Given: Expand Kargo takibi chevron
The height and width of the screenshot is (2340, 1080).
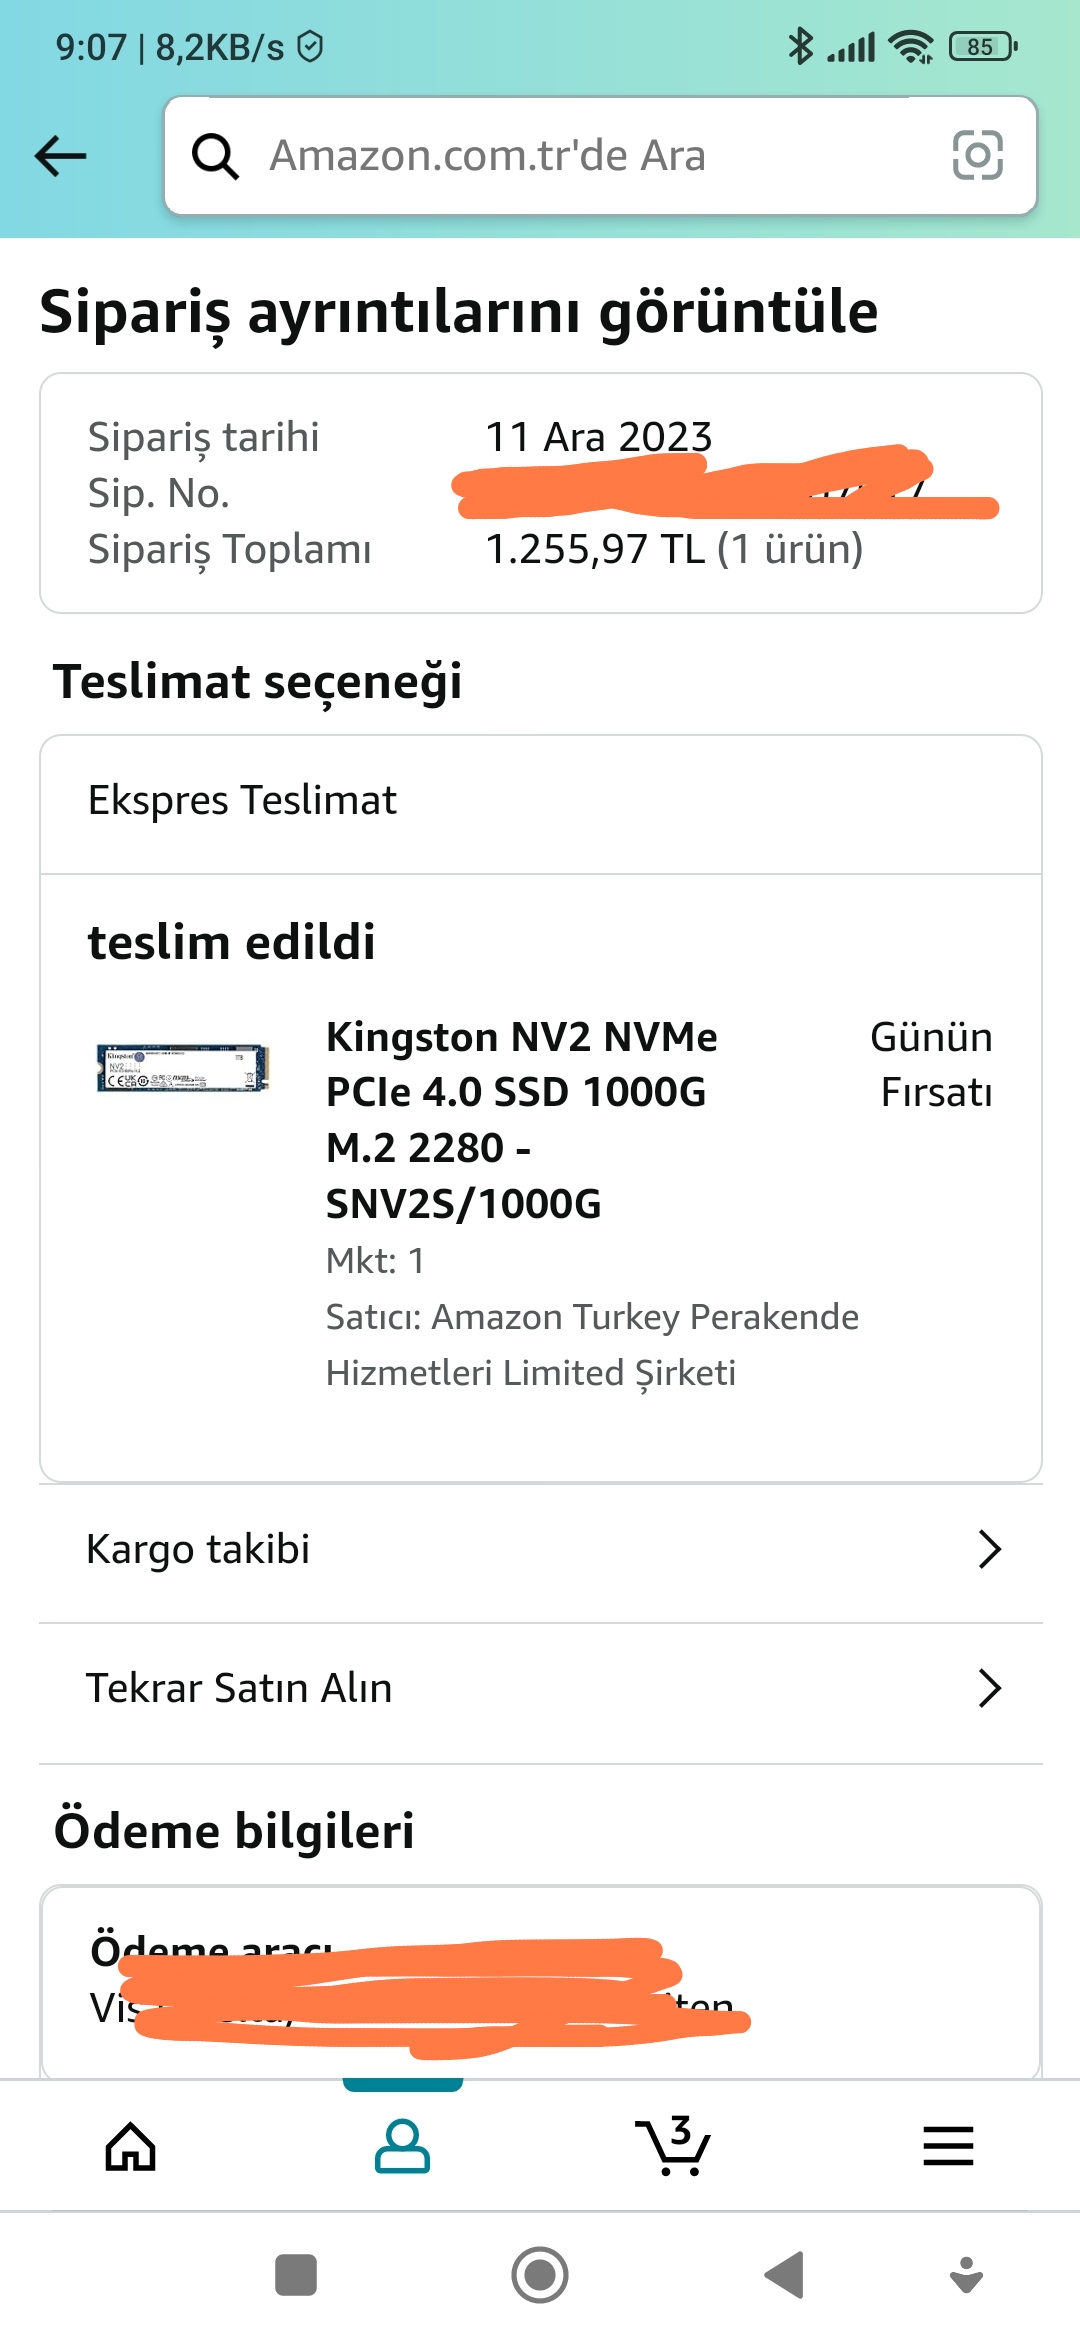Looking at the screenshot, I should click(x=989, y=1549).
